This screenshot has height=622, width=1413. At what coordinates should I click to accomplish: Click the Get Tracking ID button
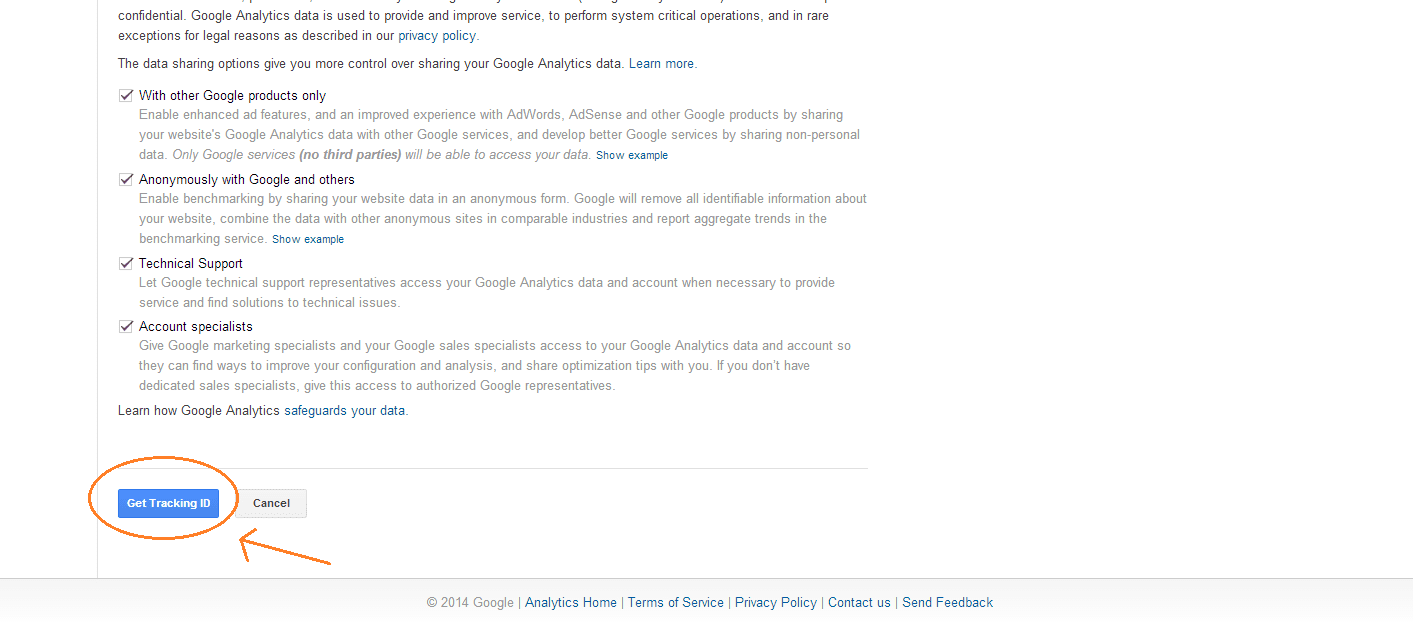168,503
